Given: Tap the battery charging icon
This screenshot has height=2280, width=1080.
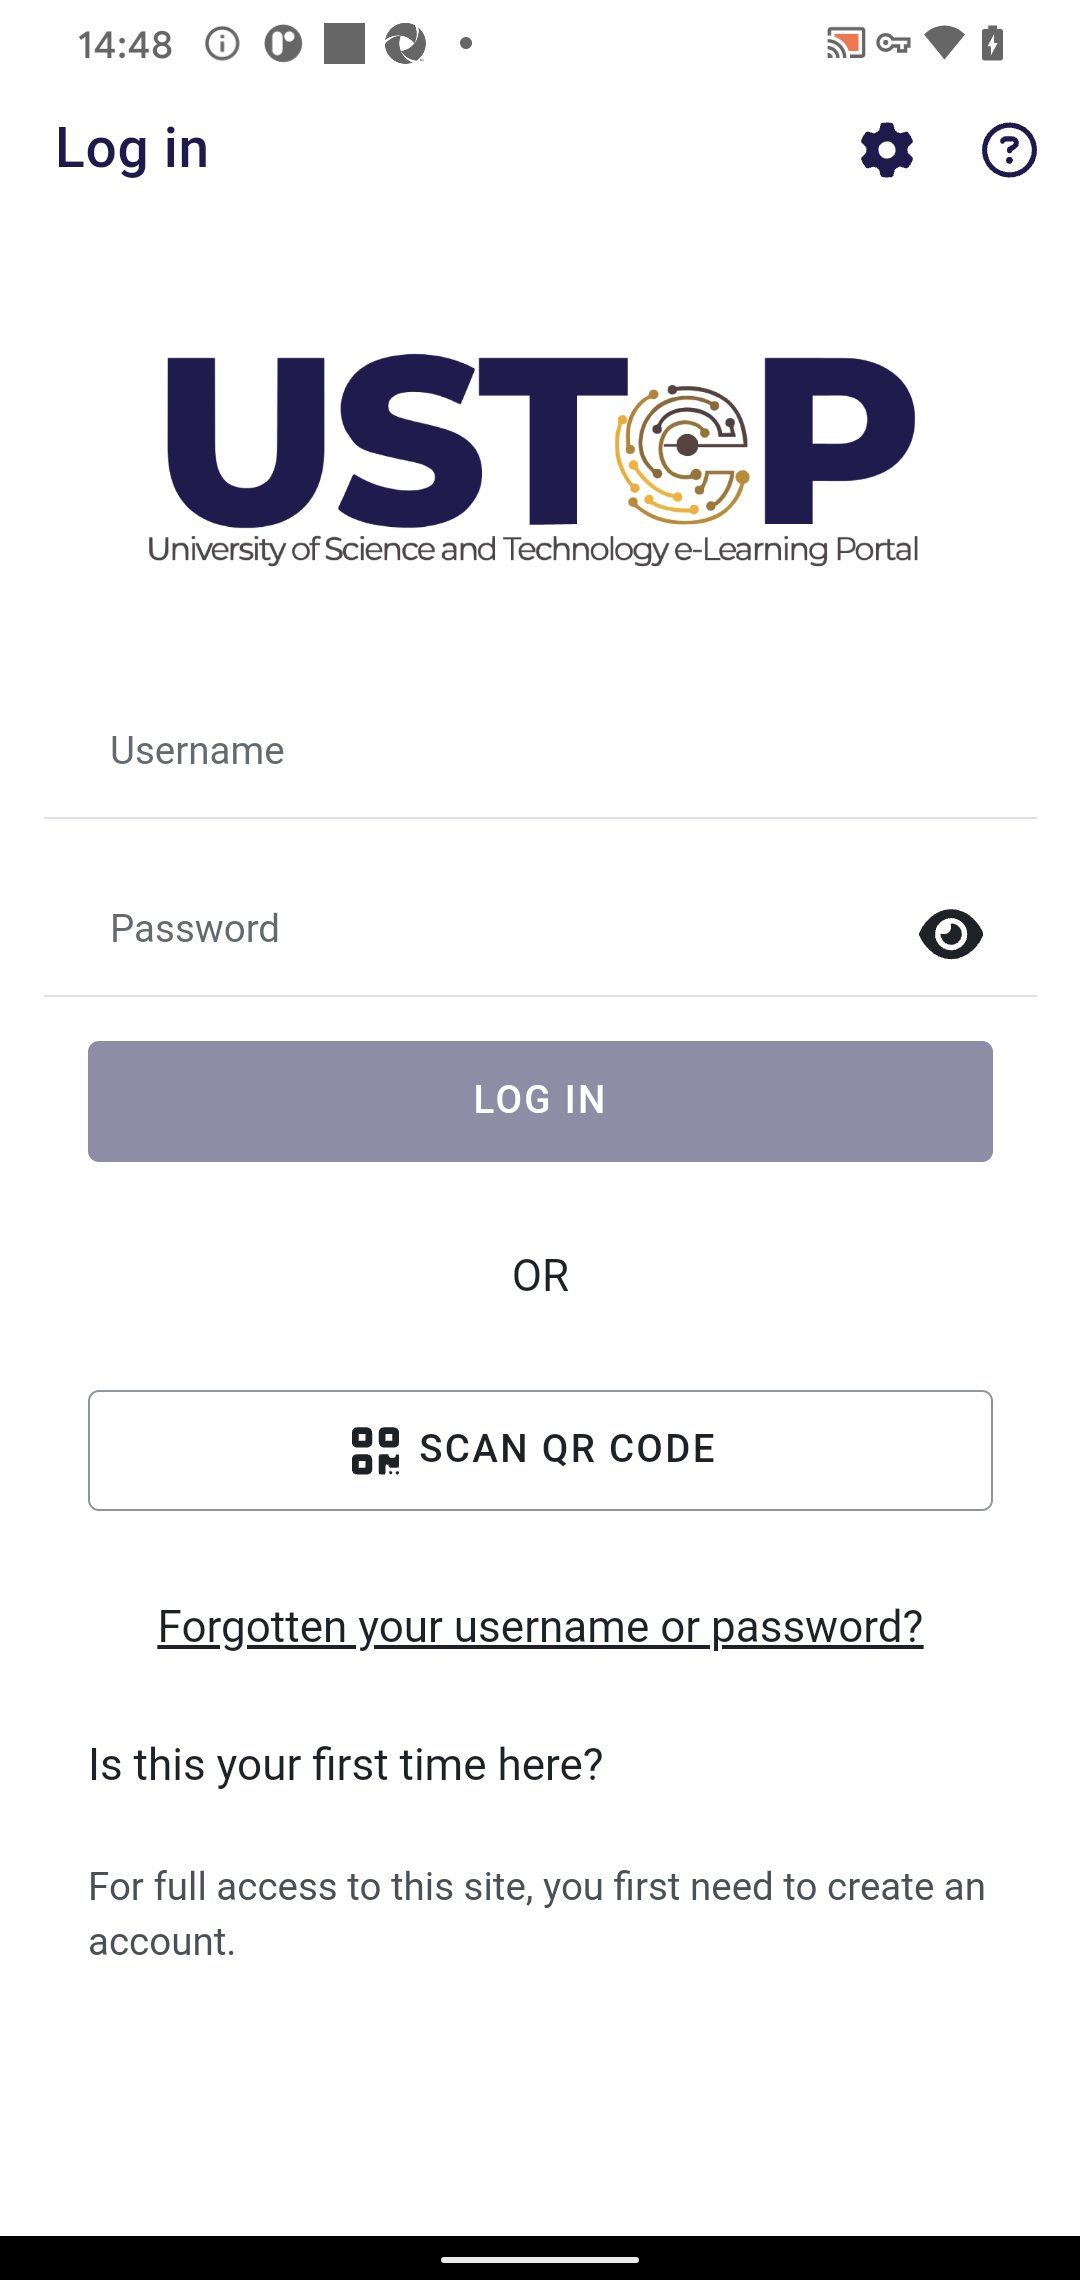Looking at the screenshot, I should click(991, 42).
